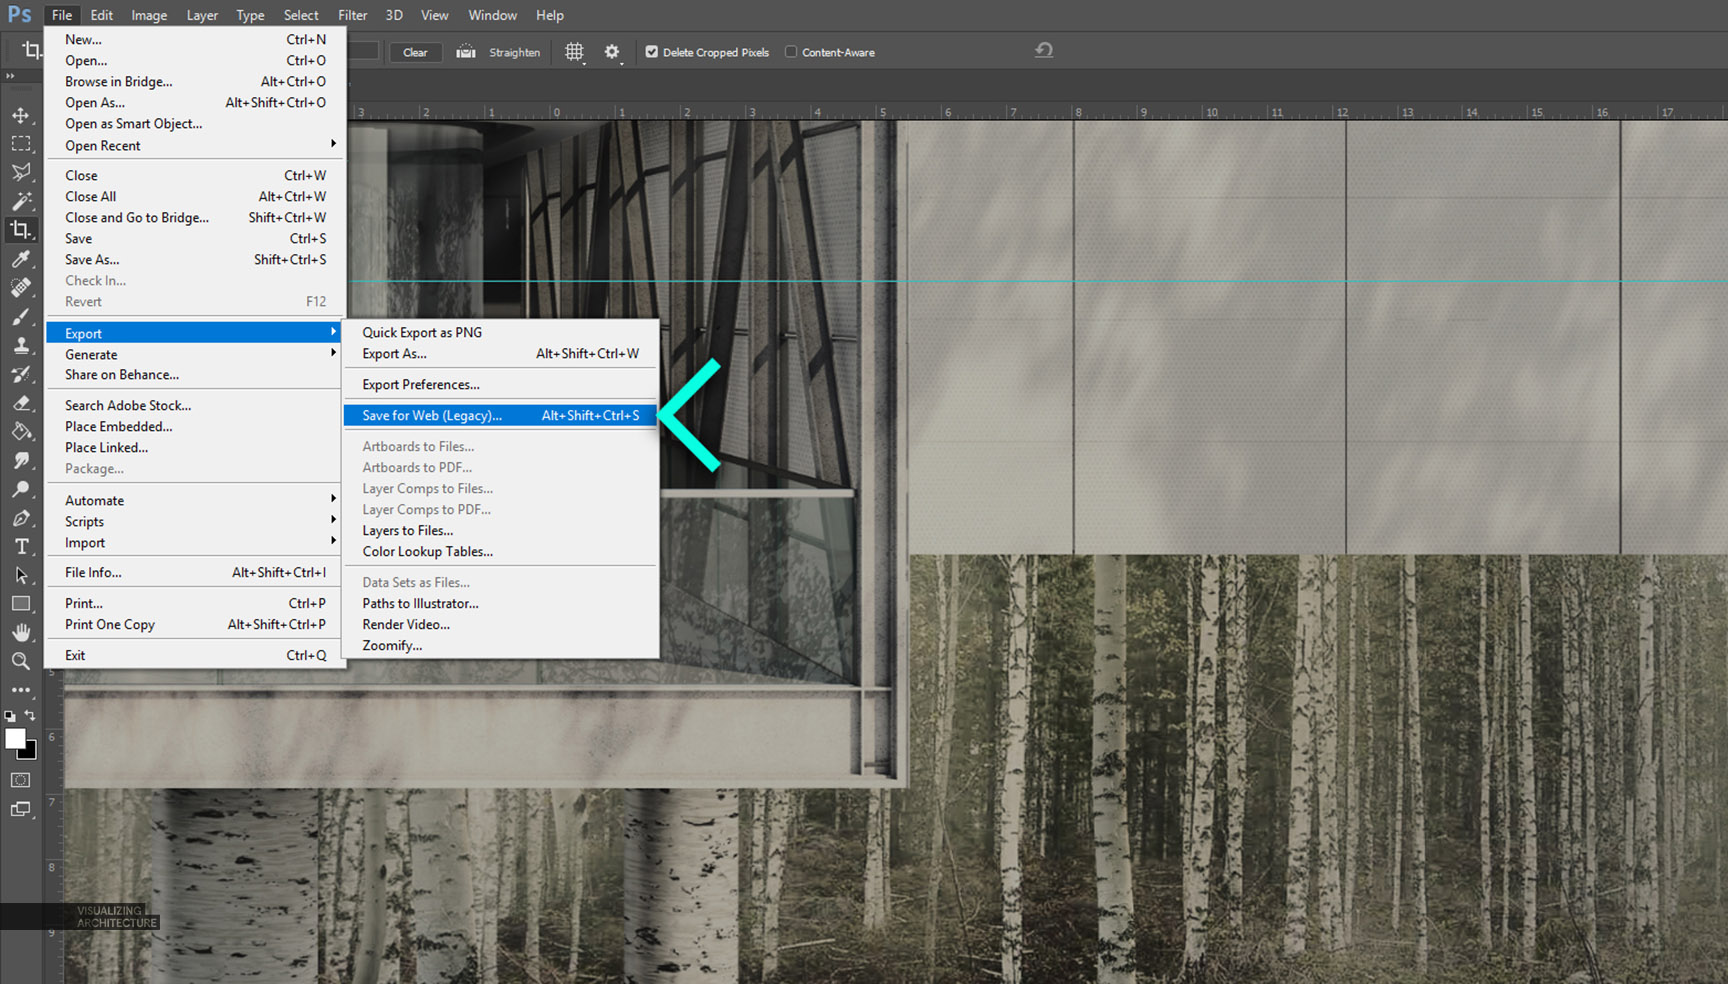
Task: Toggle Quick Mask mode icon
Action: 21,780
